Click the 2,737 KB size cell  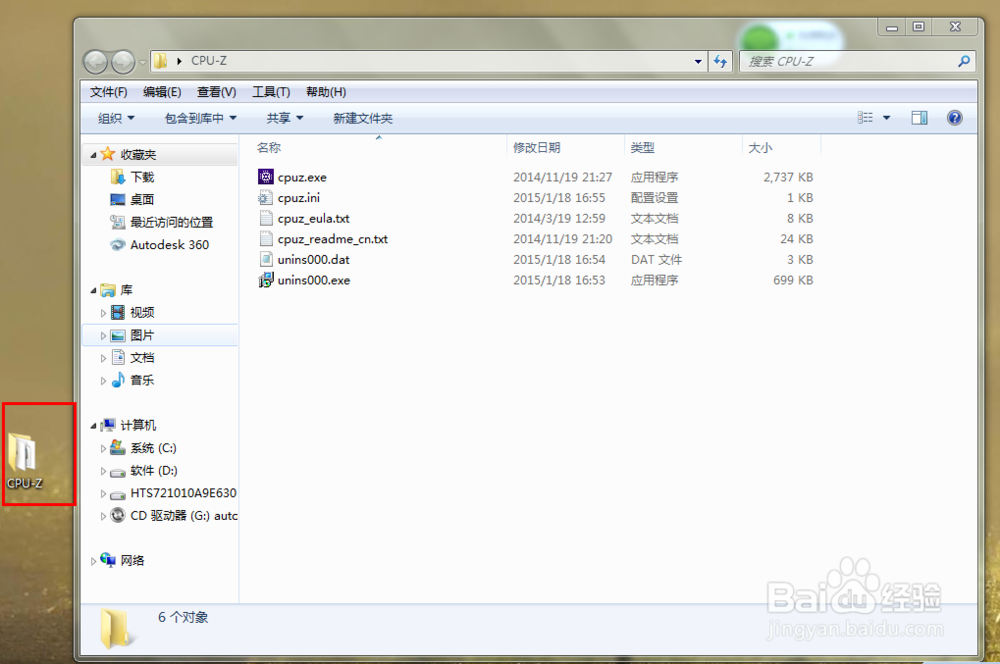pyautogui.click(x=788, y=177)
